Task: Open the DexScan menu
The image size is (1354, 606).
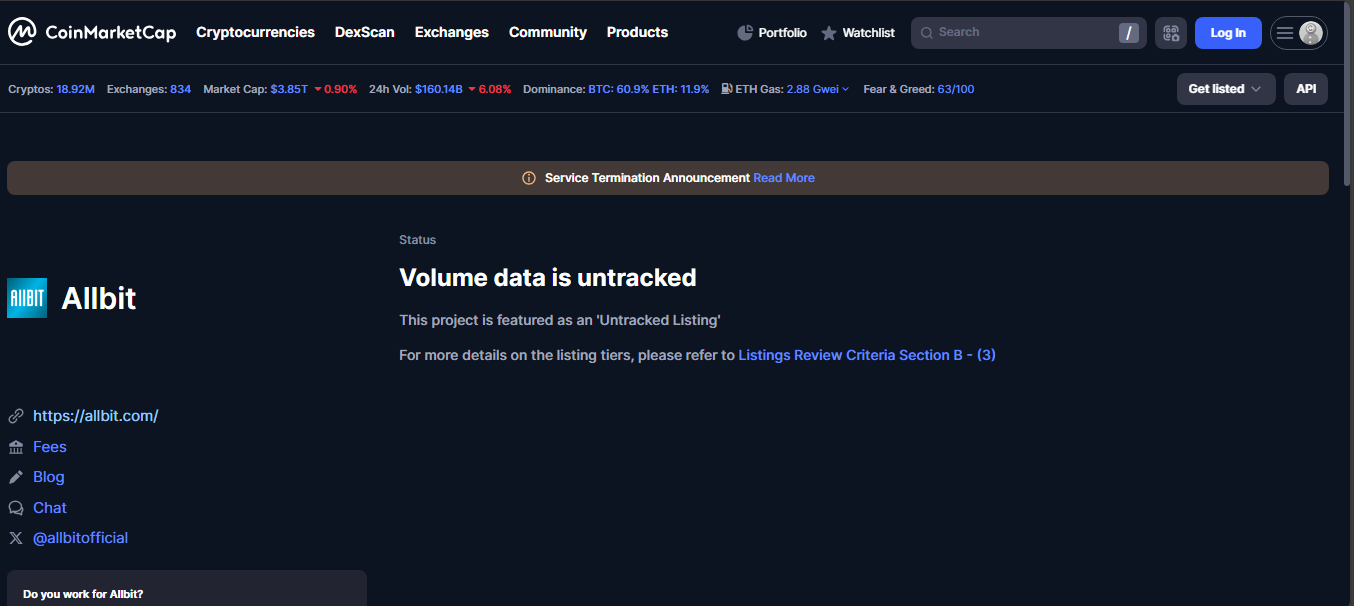Action: 365,32
